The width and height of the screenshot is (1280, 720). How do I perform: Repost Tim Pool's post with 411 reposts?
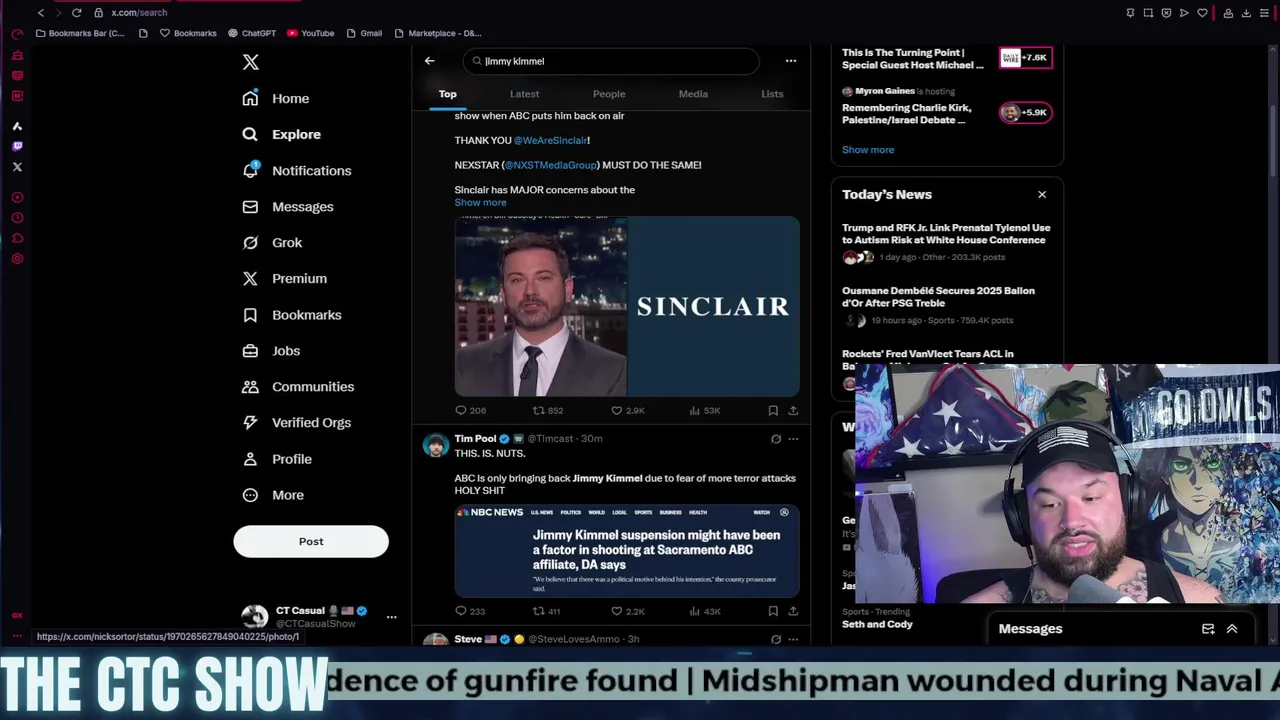[x=546, y=611]
